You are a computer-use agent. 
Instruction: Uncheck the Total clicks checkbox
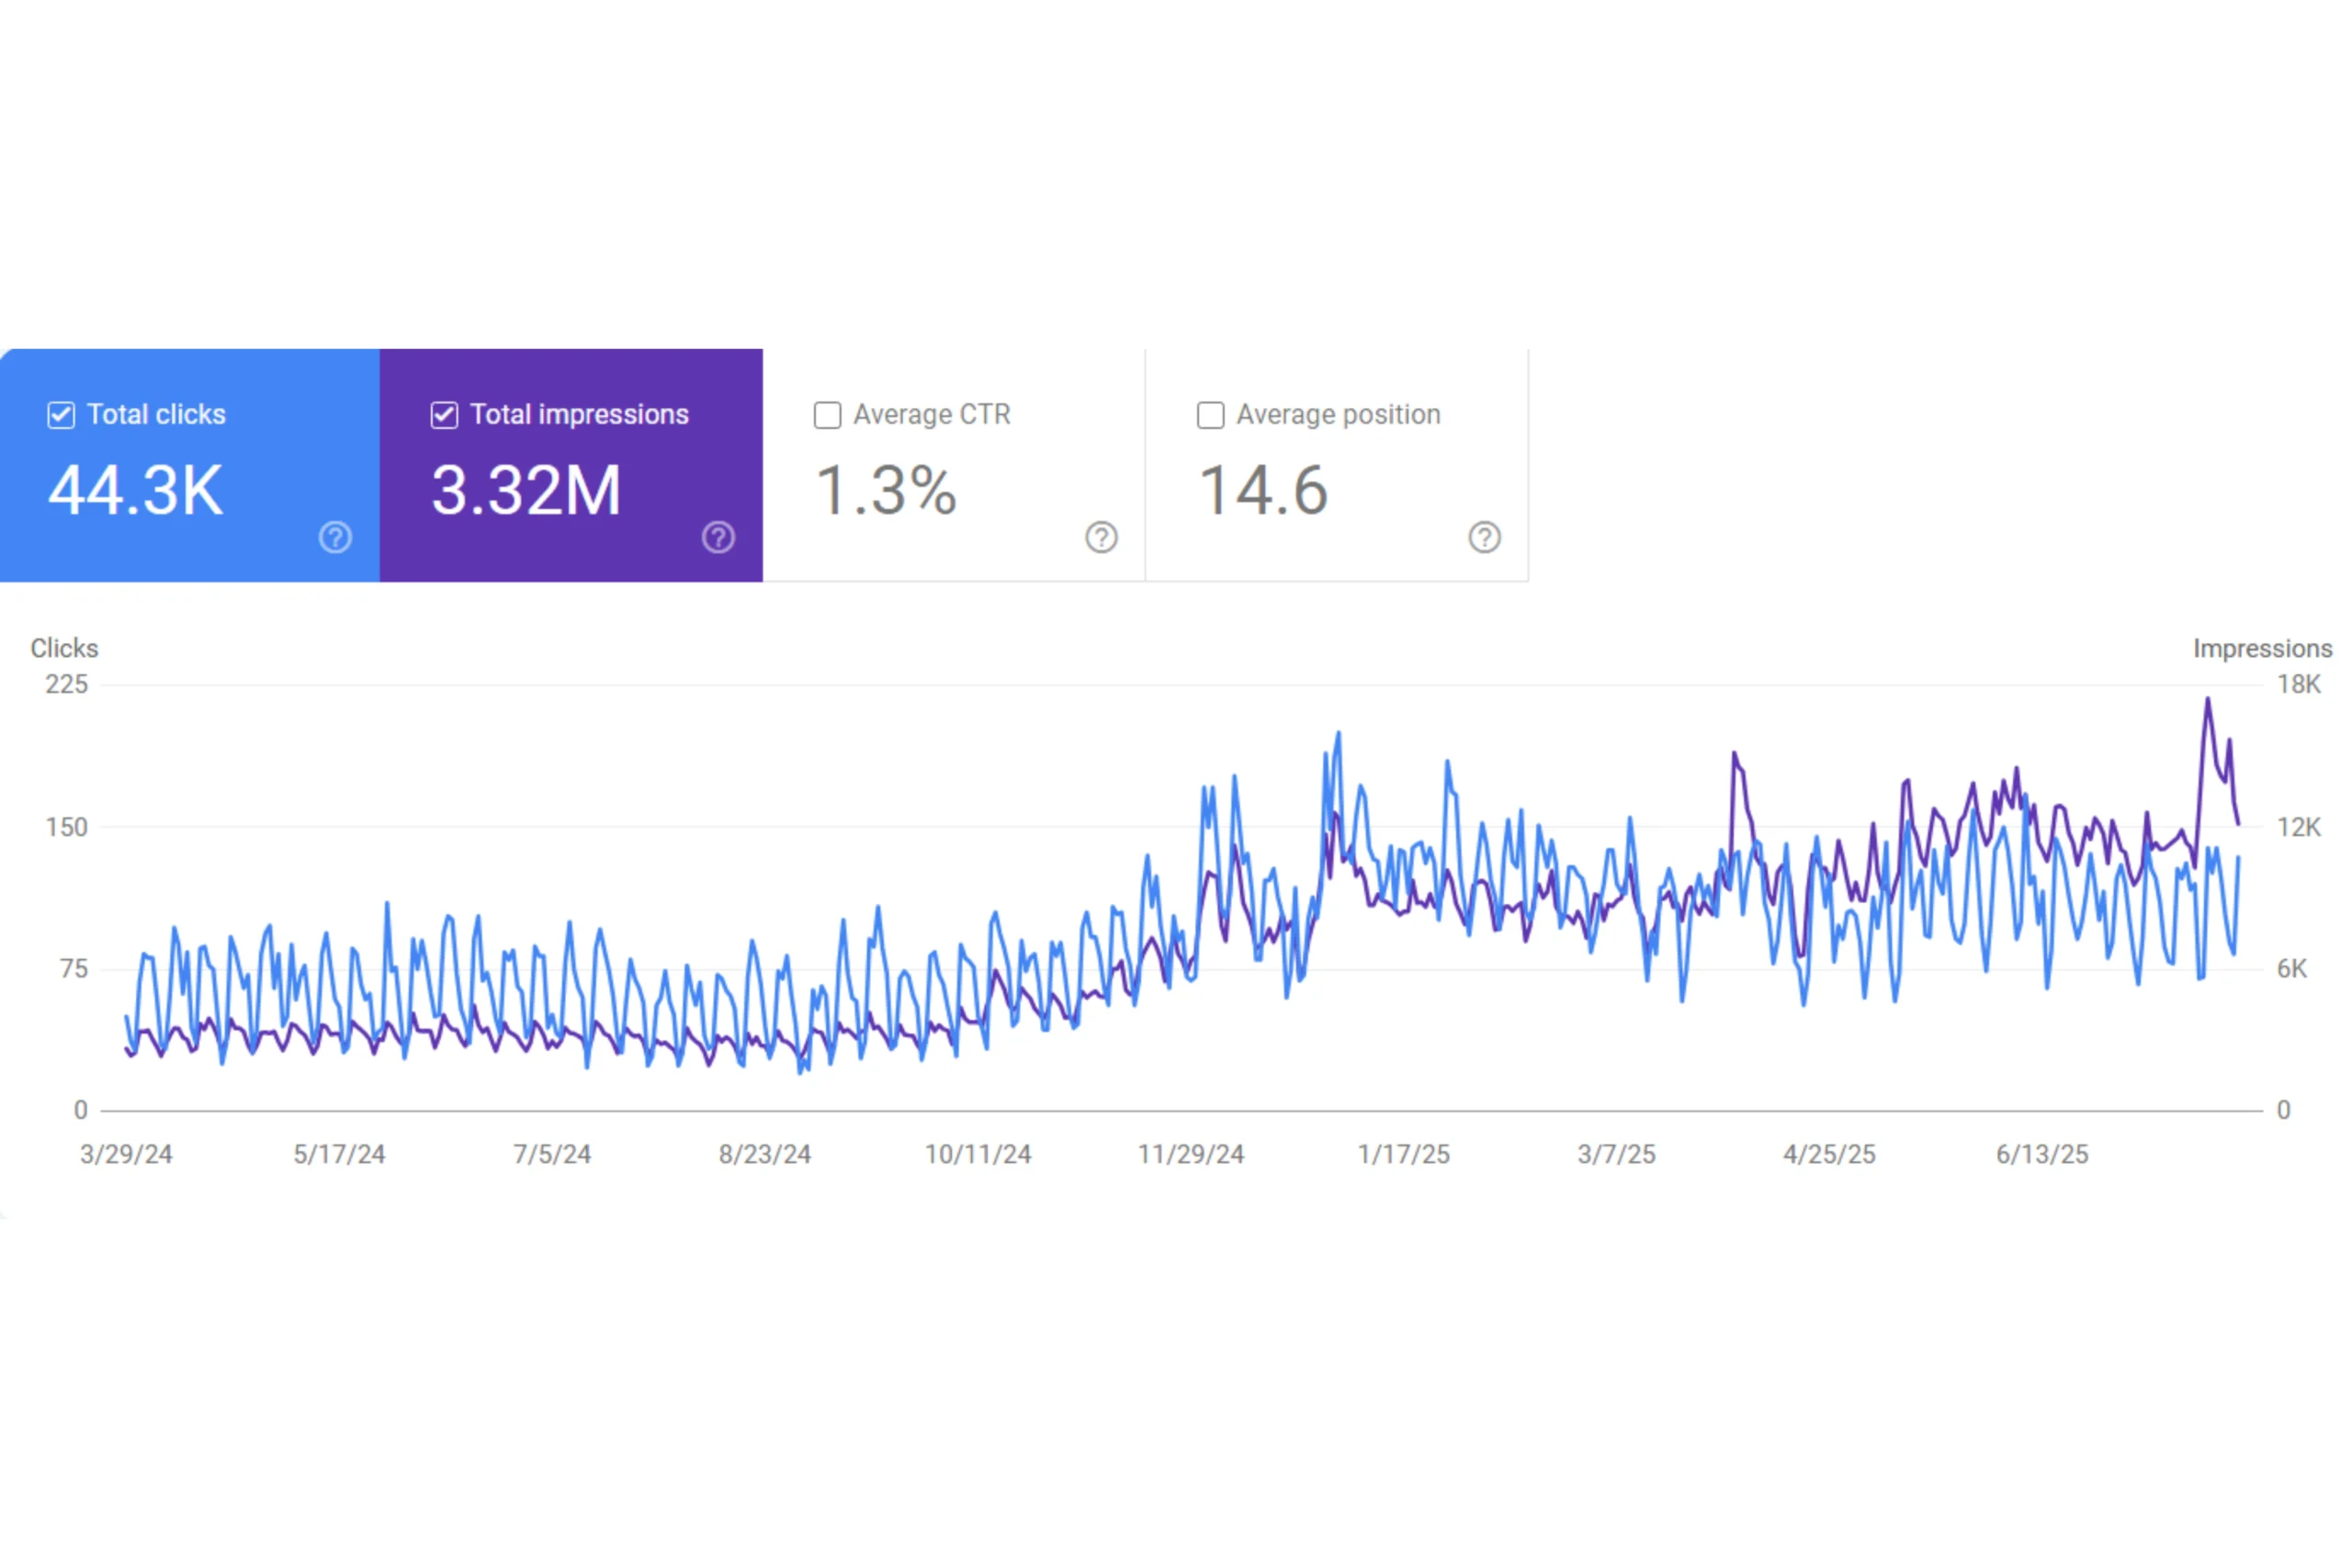point(61,415)
